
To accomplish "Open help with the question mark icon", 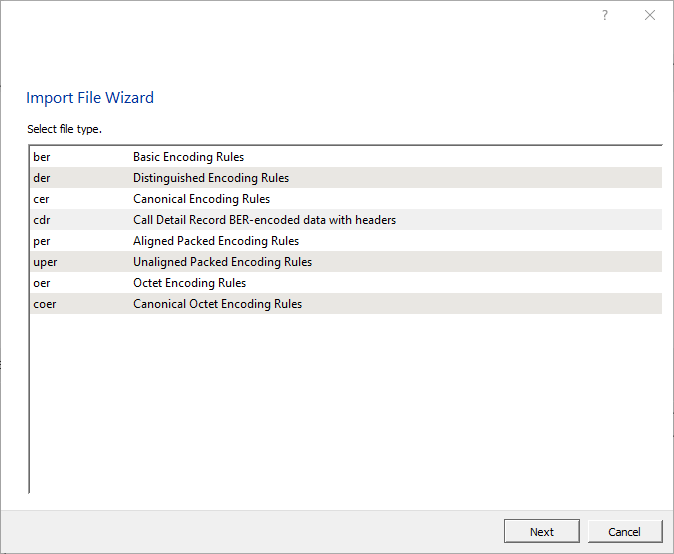I will click(604, 15).
